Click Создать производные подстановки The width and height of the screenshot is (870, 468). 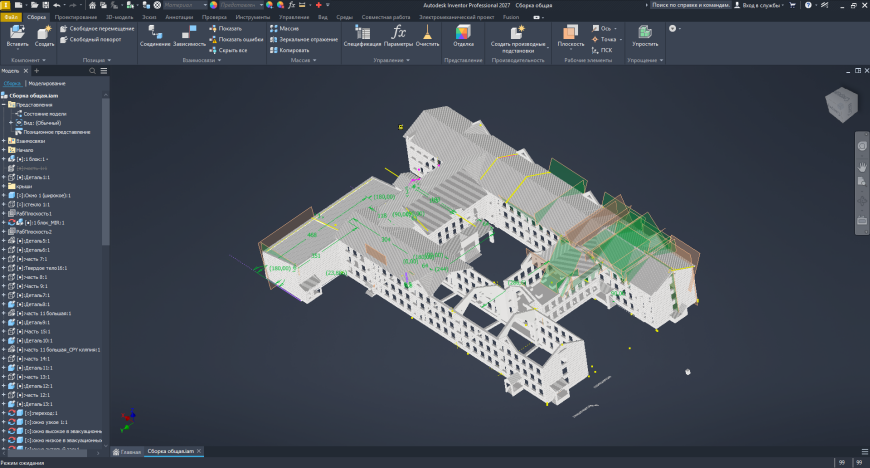[518, 39]
